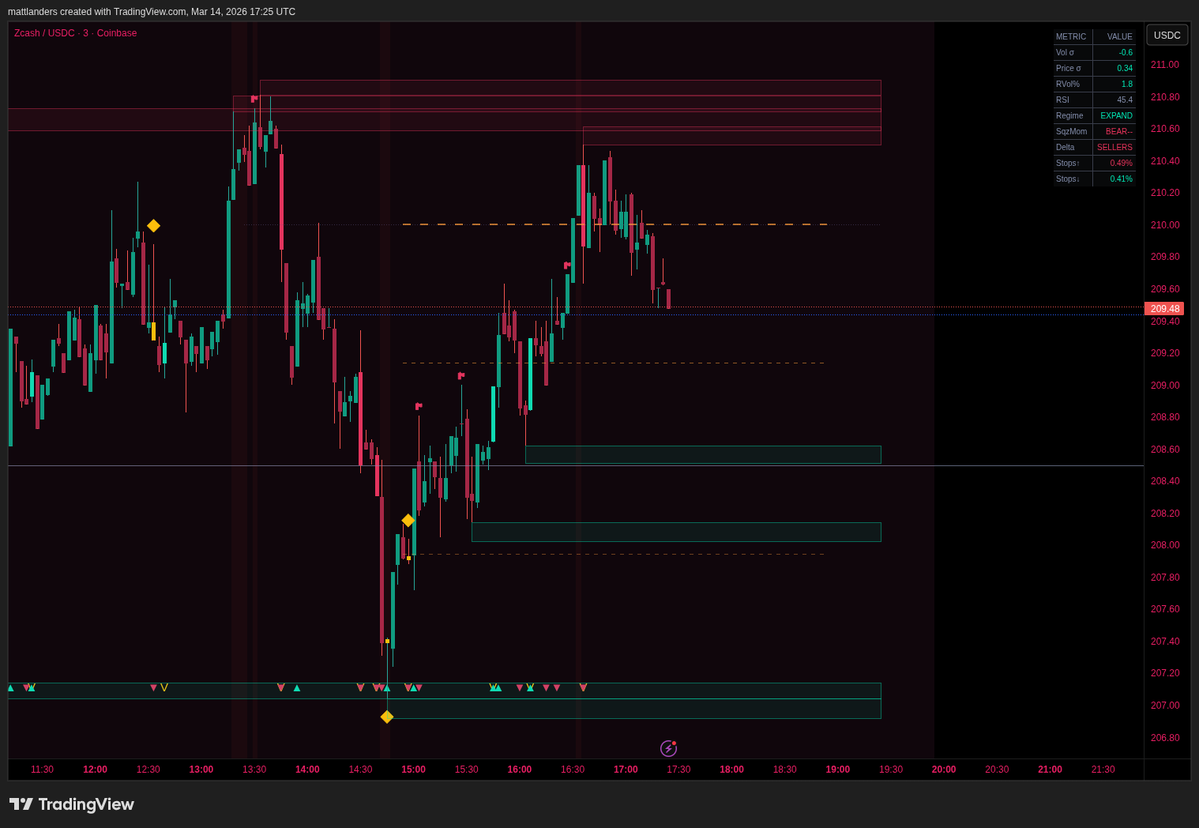1199x828 pixels.
Task: Click the RVol% metric label
Action: pyautogui.click(x=1067, y=84)
